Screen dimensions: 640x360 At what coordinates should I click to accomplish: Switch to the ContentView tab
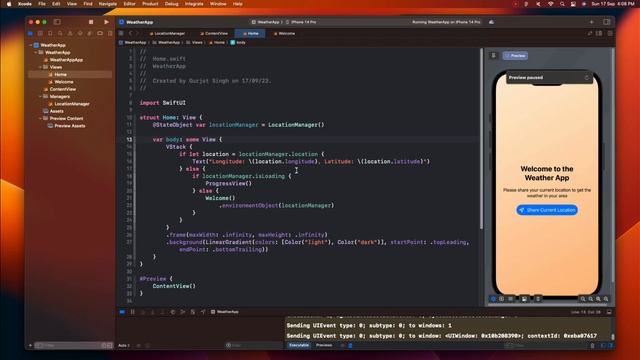(x=214, y=33)
